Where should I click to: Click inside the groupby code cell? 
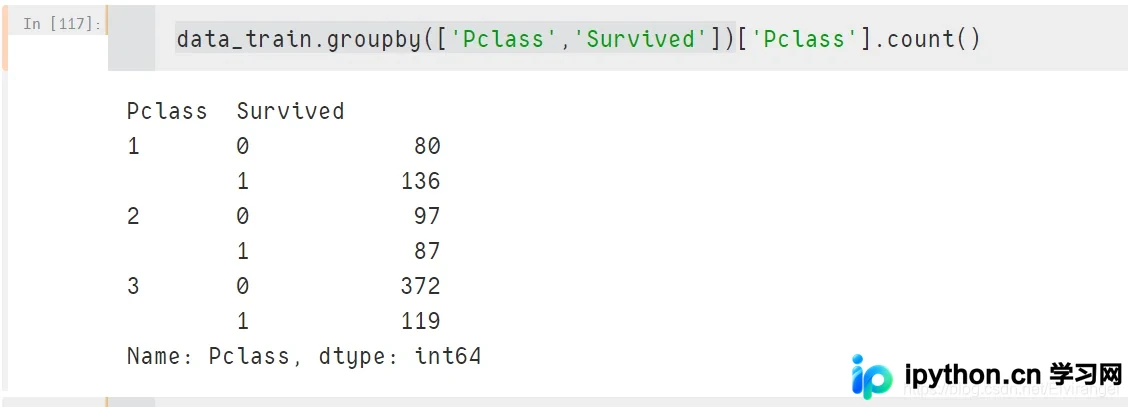pyautogui.click(x=617, y=38)
